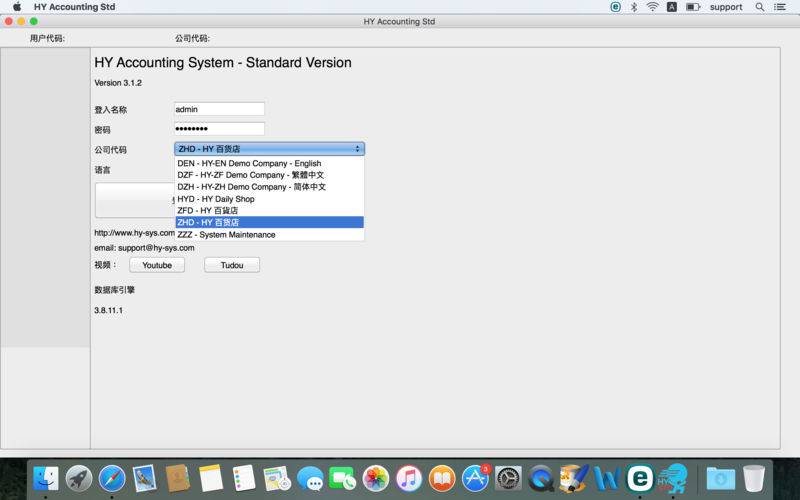Open HY Accounting Std application menu

[74, 7]
